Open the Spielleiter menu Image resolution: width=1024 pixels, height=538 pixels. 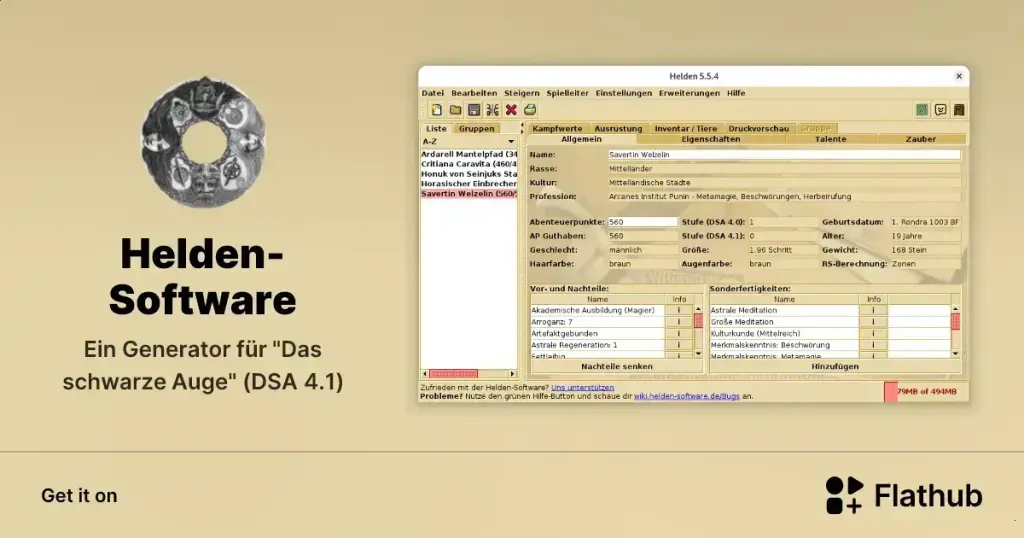[568, 93]
